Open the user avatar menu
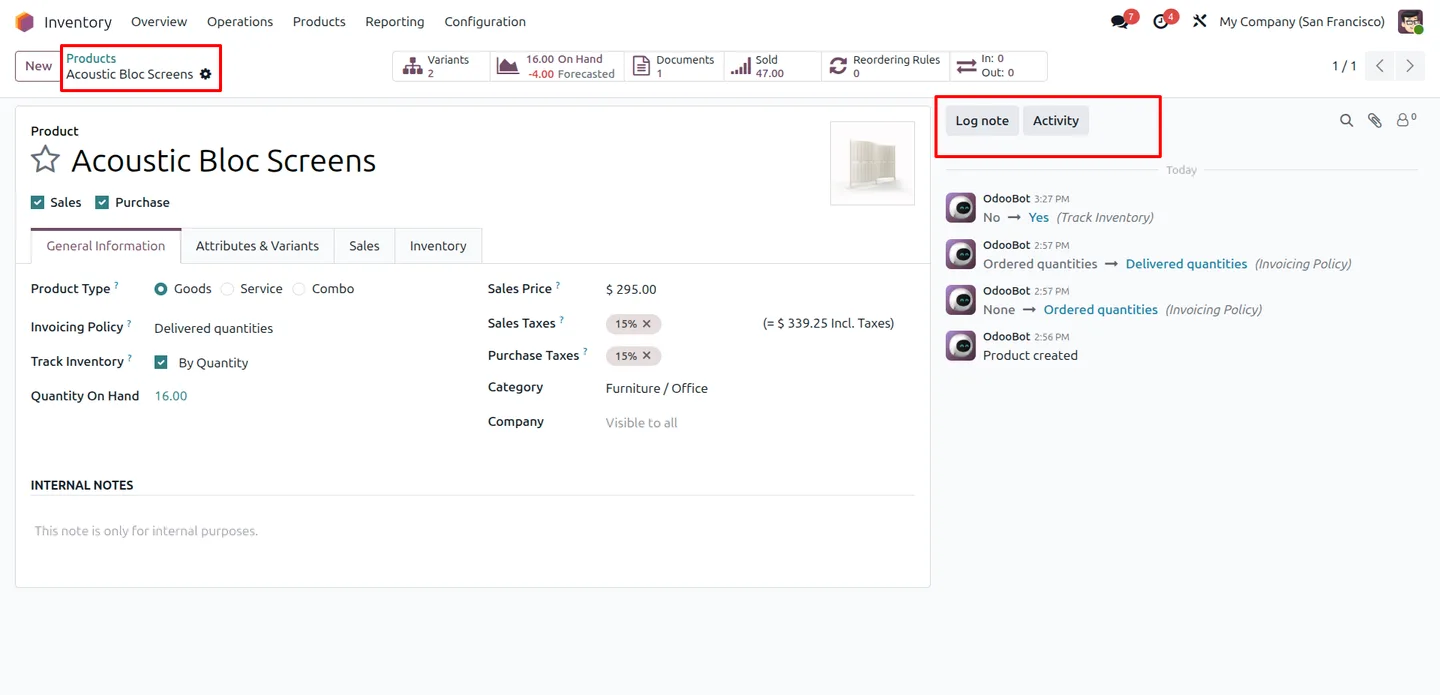Viewport: 1440px width, 695px height. point(1410,22)
